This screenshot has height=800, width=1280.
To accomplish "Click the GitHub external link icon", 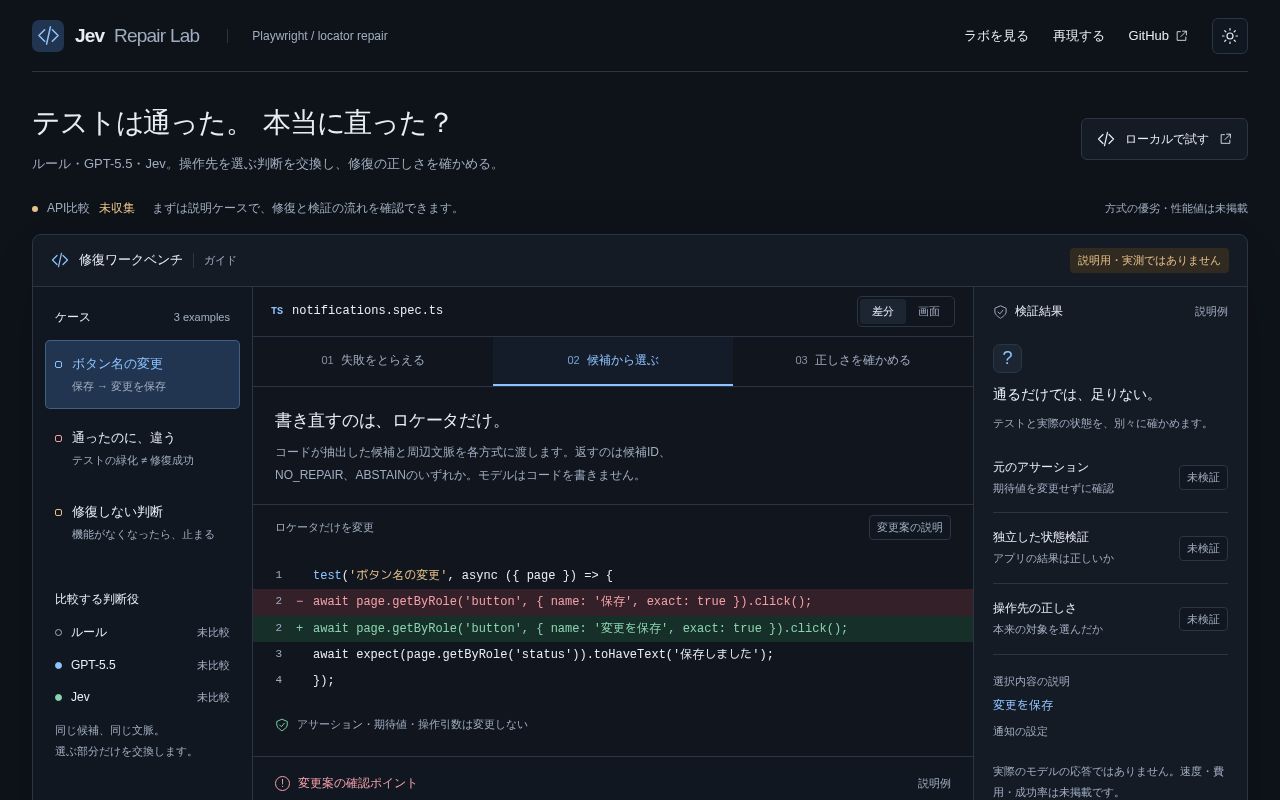I will 1182,36.
